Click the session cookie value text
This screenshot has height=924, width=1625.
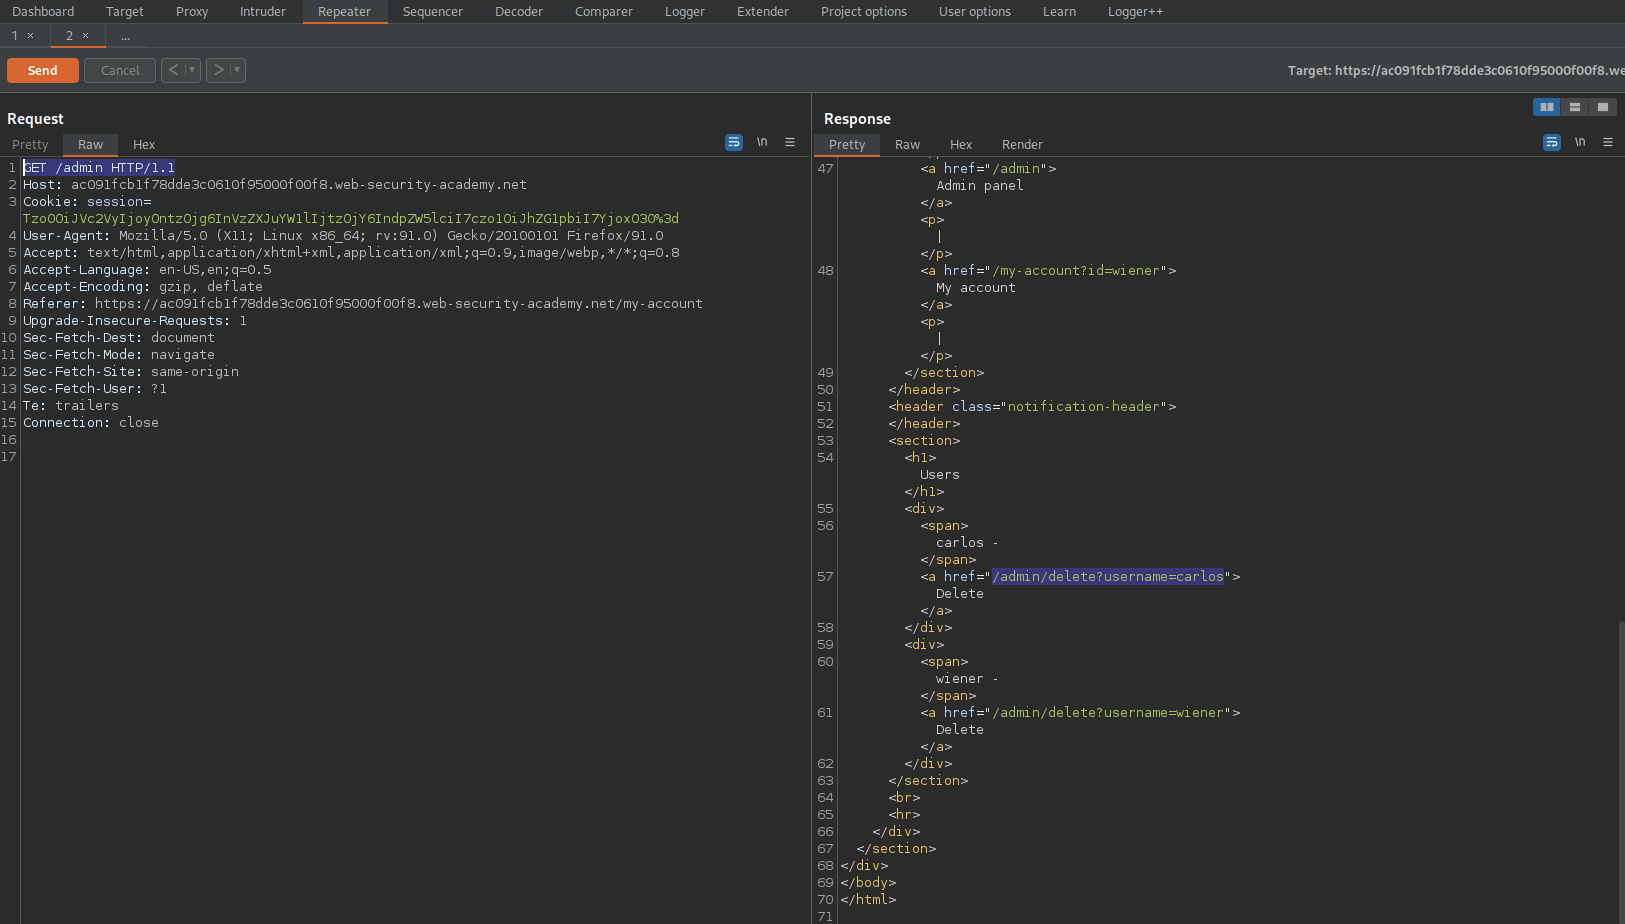[351, 219]
